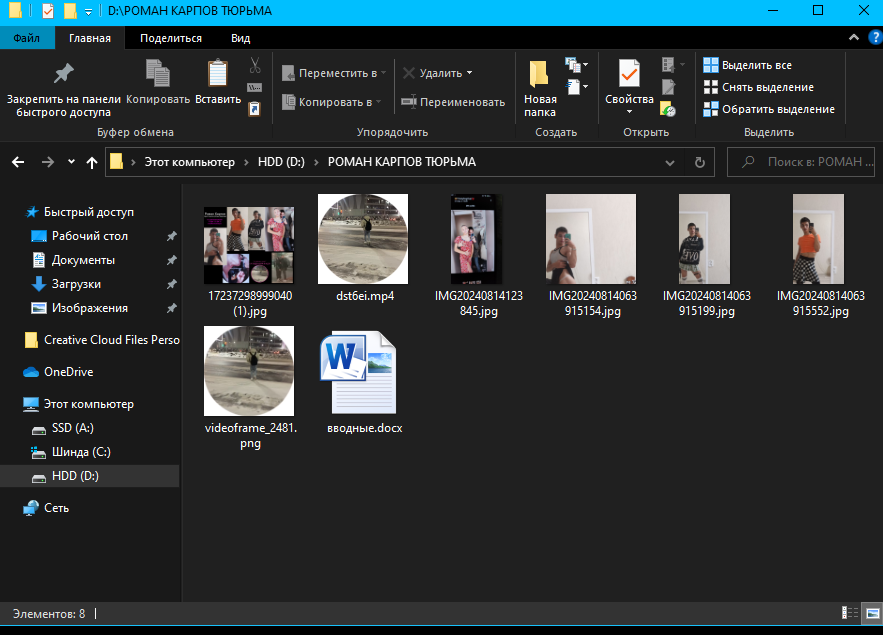Collapse the ribbon with the up chevron

coord(854,38)
